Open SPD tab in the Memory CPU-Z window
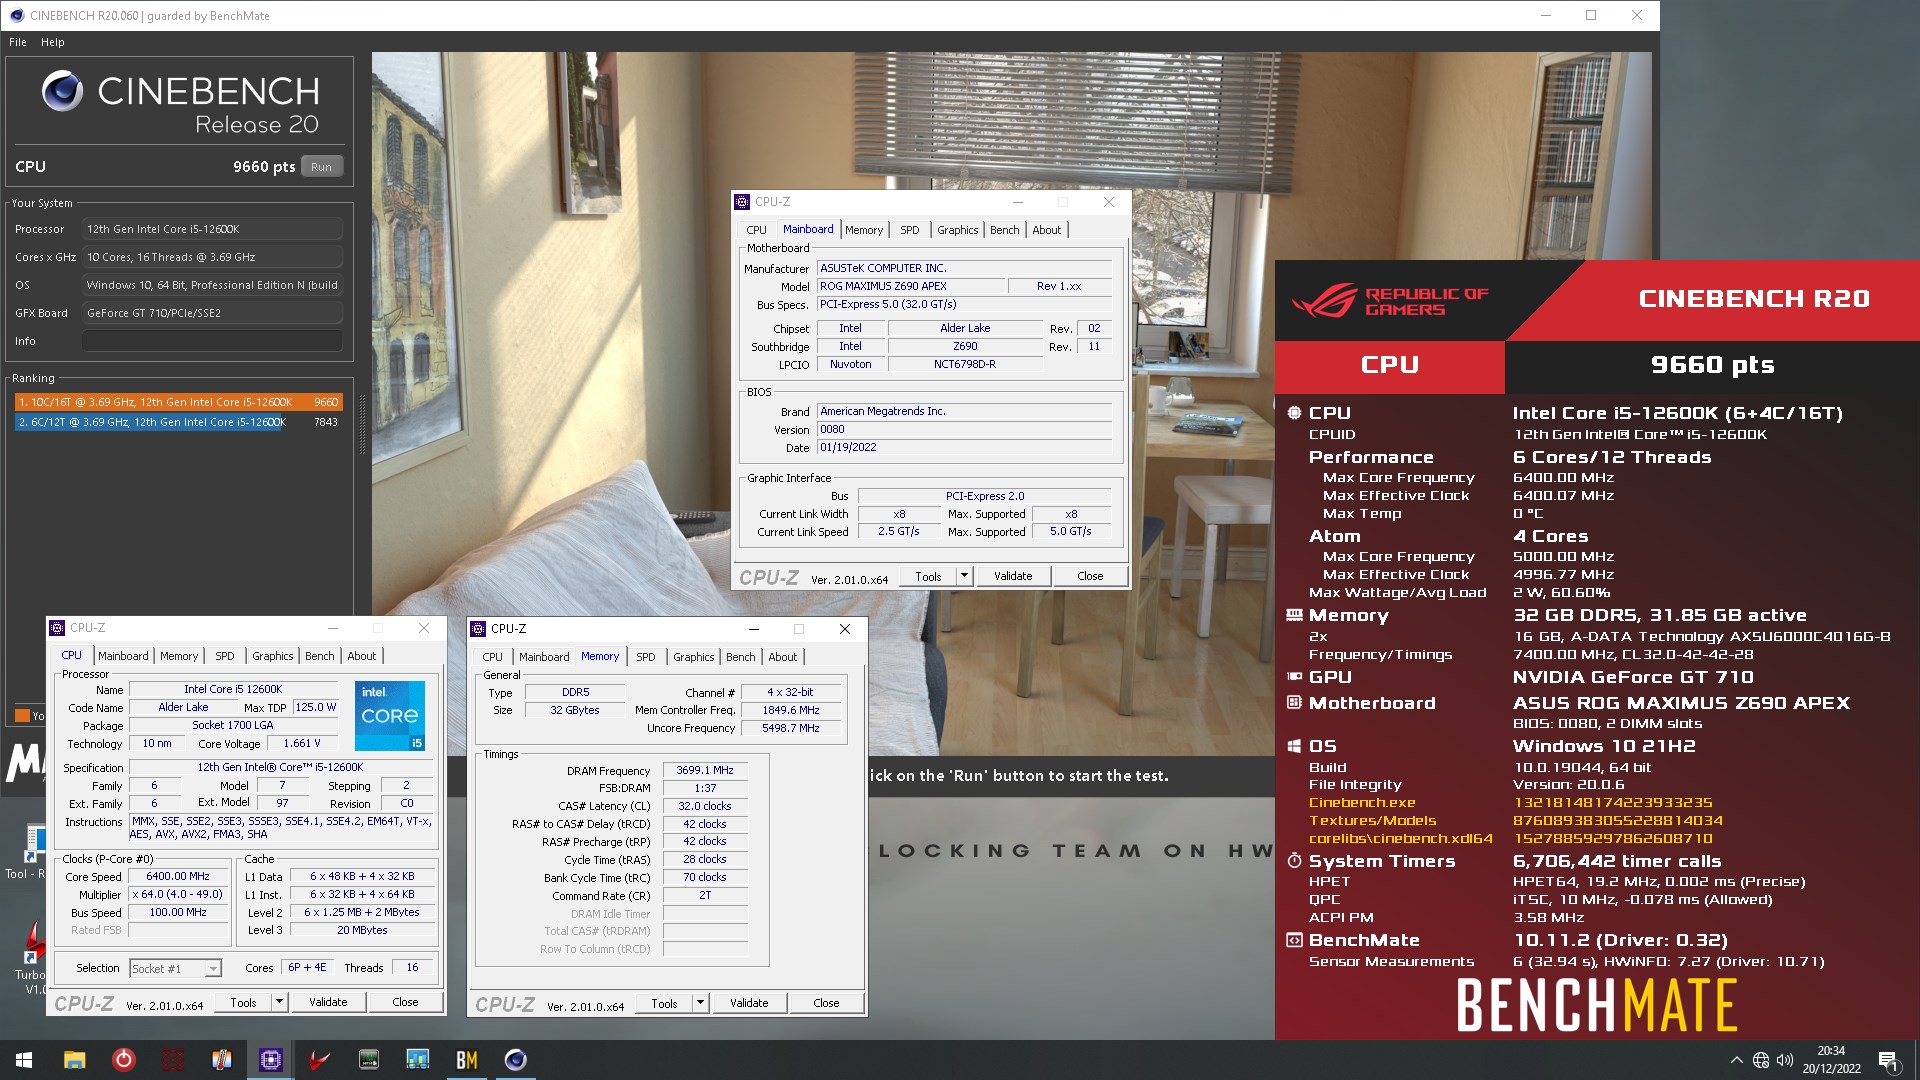Image resolution: width=1920 pixels, height=1080 pixels. [646, 657]
